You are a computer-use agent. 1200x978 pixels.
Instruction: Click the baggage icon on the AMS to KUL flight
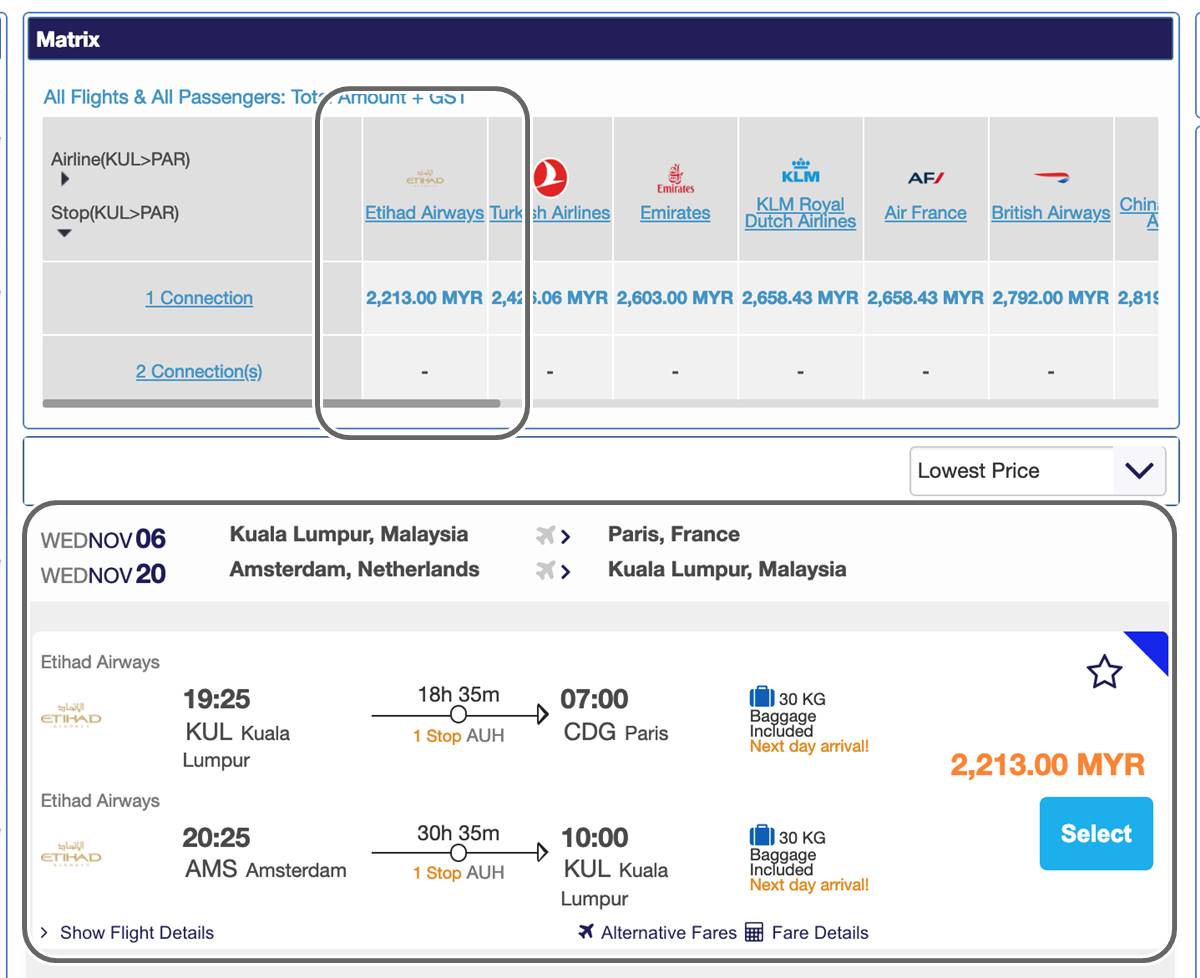click(762, 836)
